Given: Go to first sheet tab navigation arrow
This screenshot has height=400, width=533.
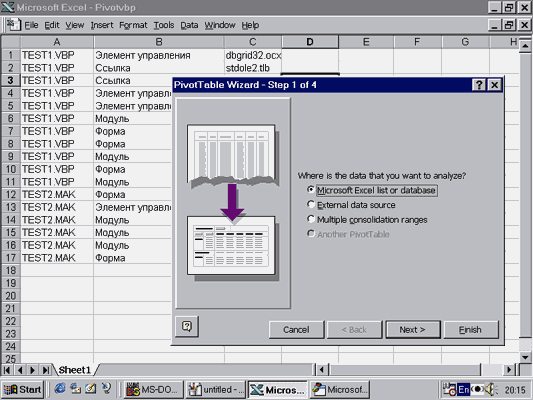Looking at the screenshot, I should click(x=7, y=370).
